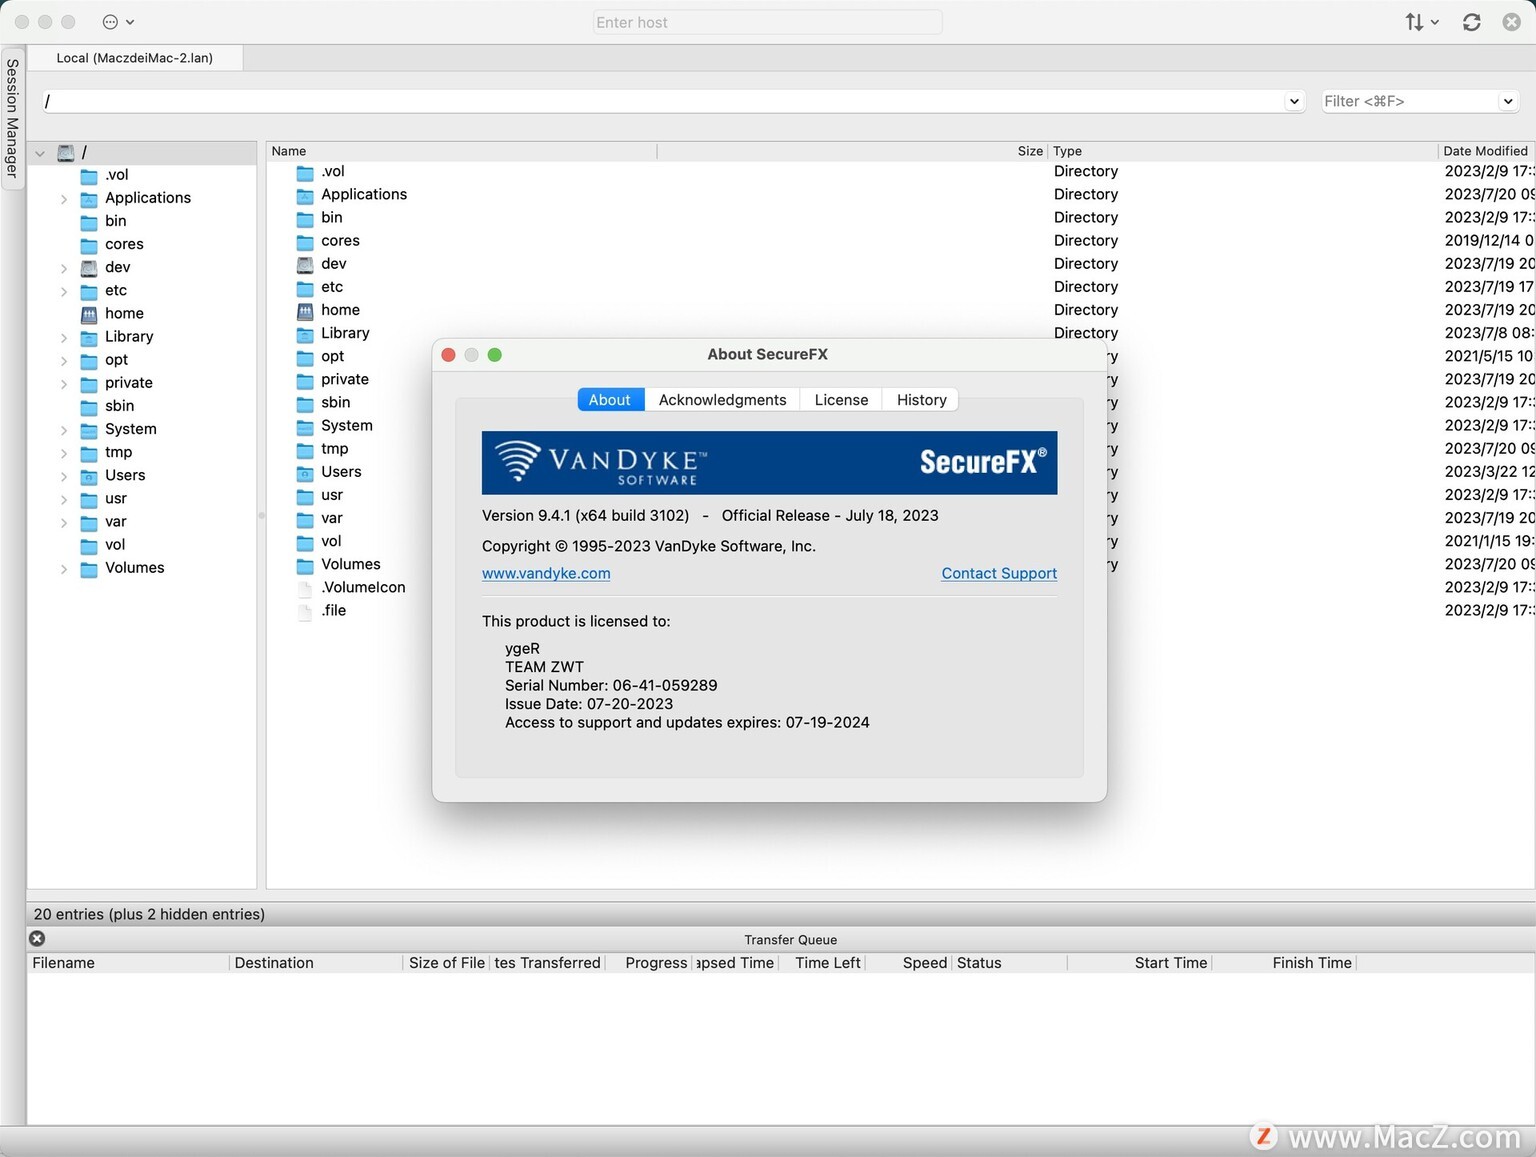Viewport: 1536px width, 1157px height.
Task: Open the www.vandyke.com link
Action: pyautogui.click(x=546, y=573)
